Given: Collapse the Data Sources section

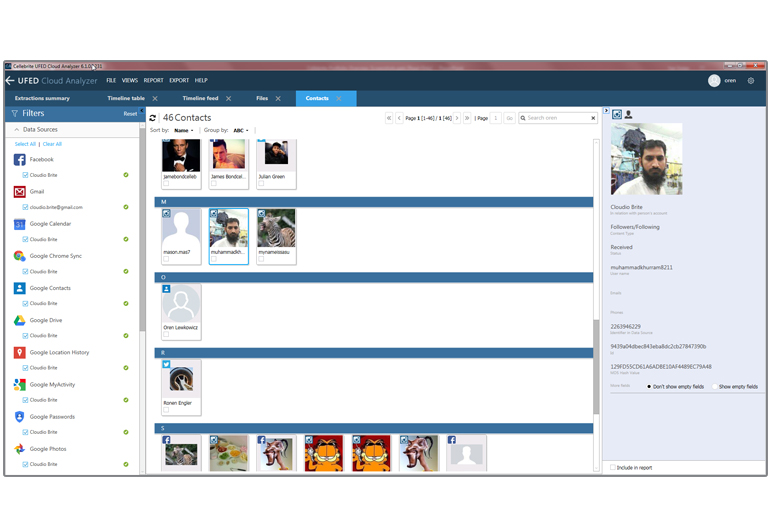Looking at the screenshot, I should click(17, 130).
